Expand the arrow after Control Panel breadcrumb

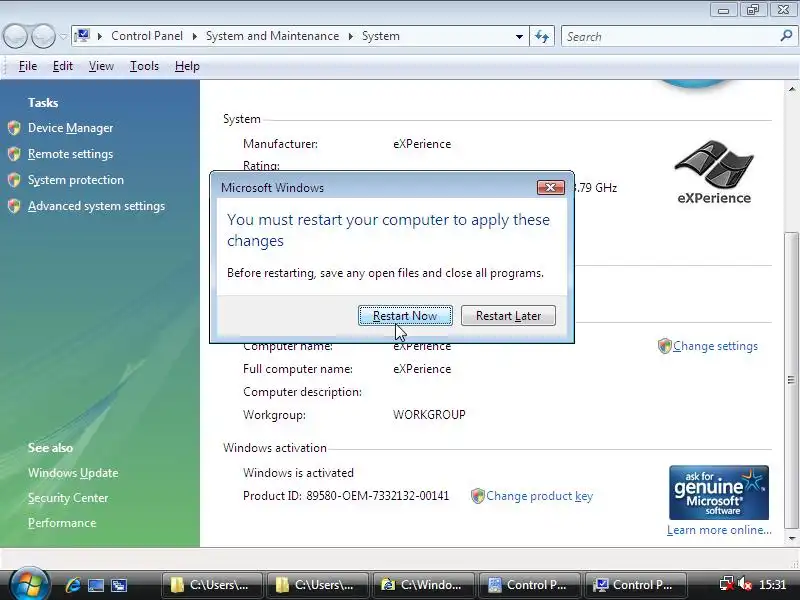pyautogui.click(x=195, y=36)
